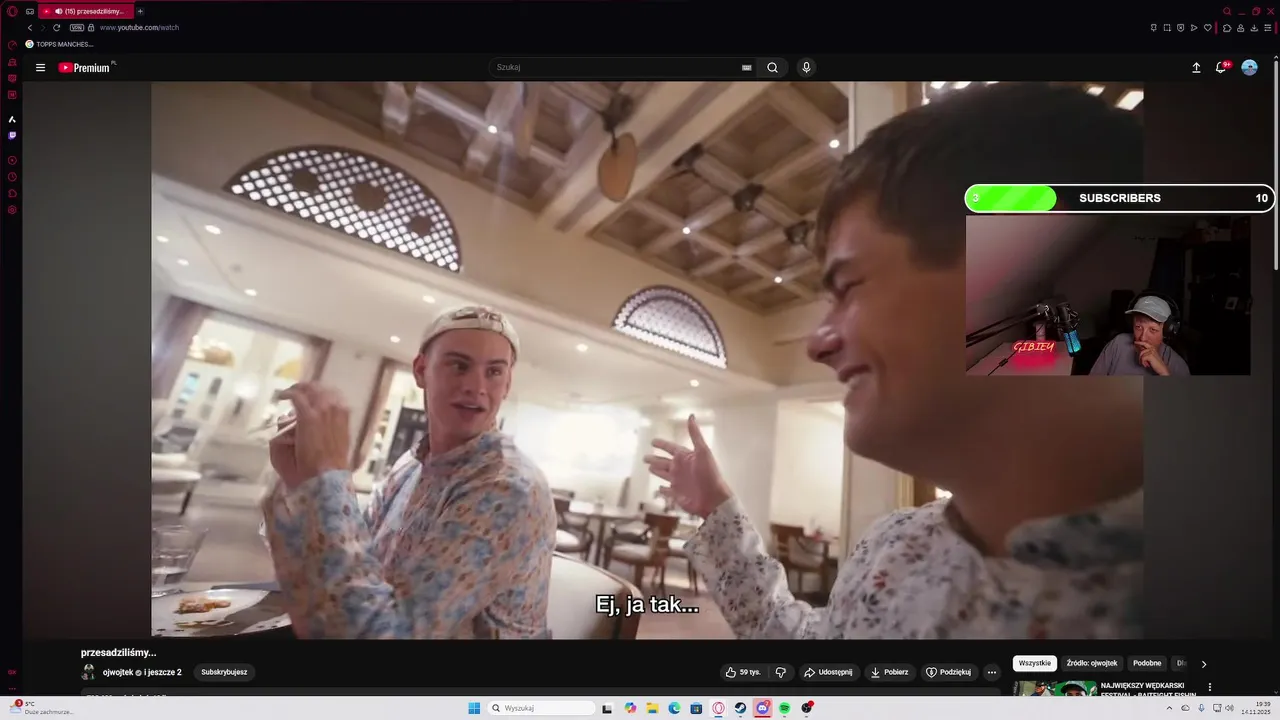This screenshot has height=720, width=1280.
Task: Open YouTube notifications bell
Action: (x=1221, y=67)
